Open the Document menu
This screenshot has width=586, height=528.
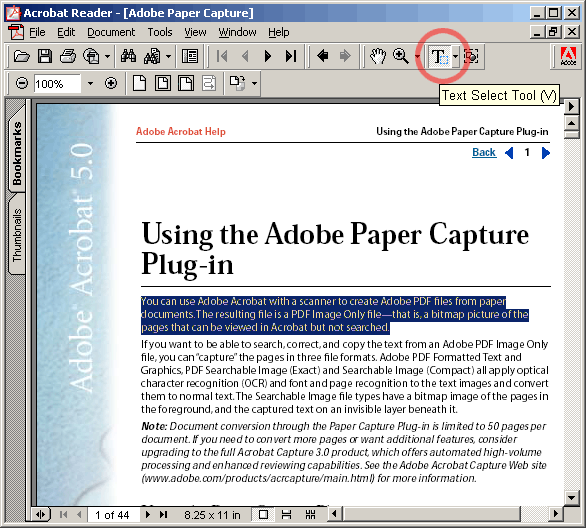(x=111, y=33)
